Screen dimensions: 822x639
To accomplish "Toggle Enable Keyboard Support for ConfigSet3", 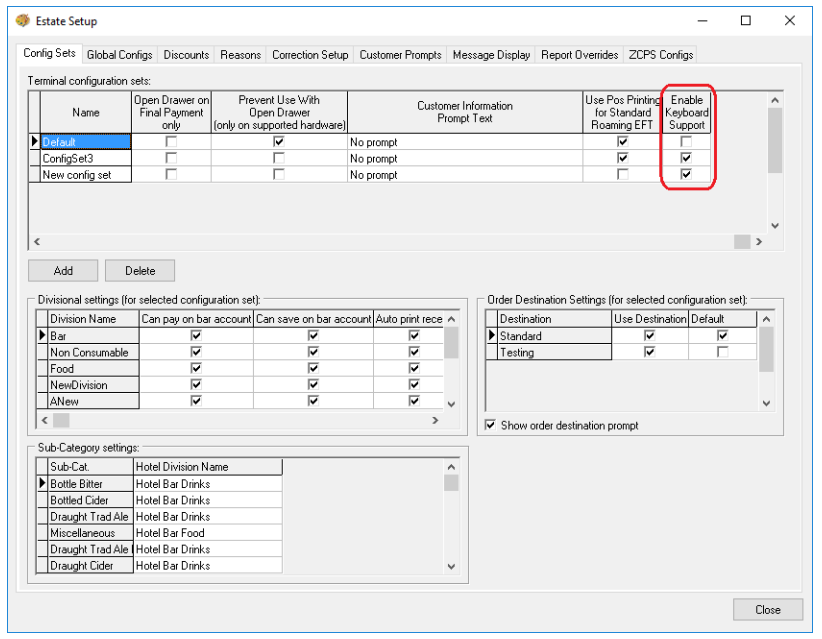I will (686, 158).
